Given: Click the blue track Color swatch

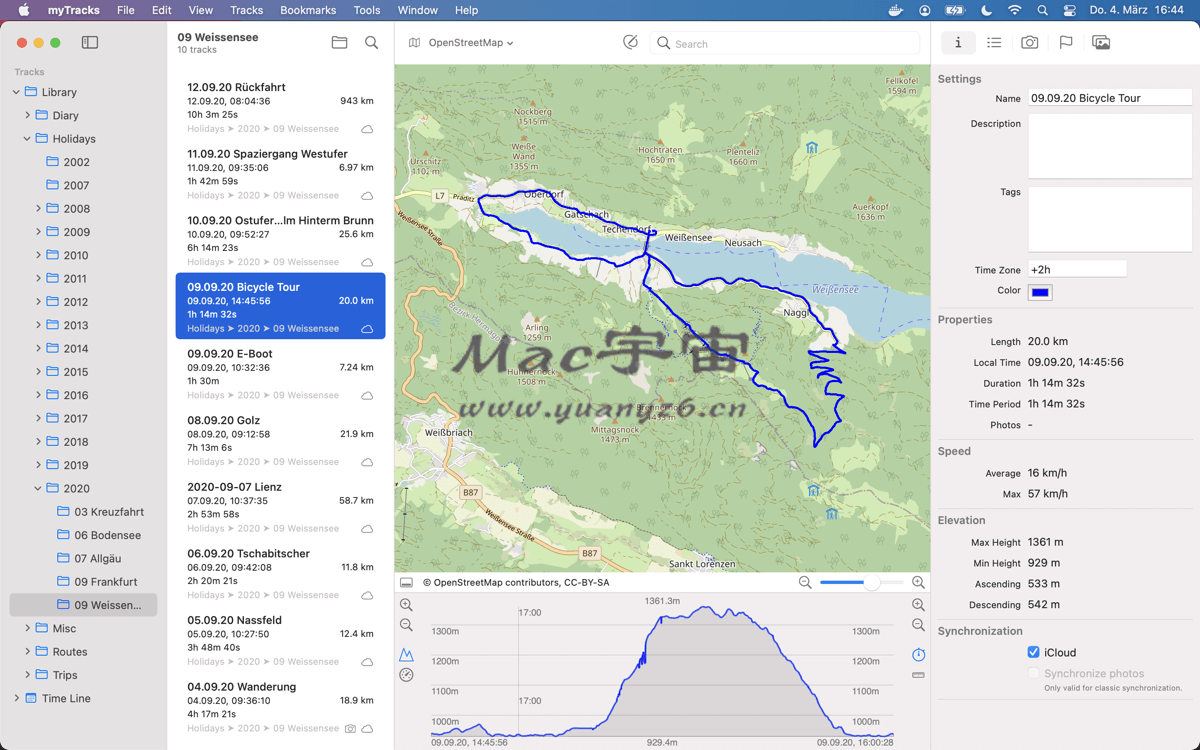Looking at the screenshot, I should tap(1040, 292).
